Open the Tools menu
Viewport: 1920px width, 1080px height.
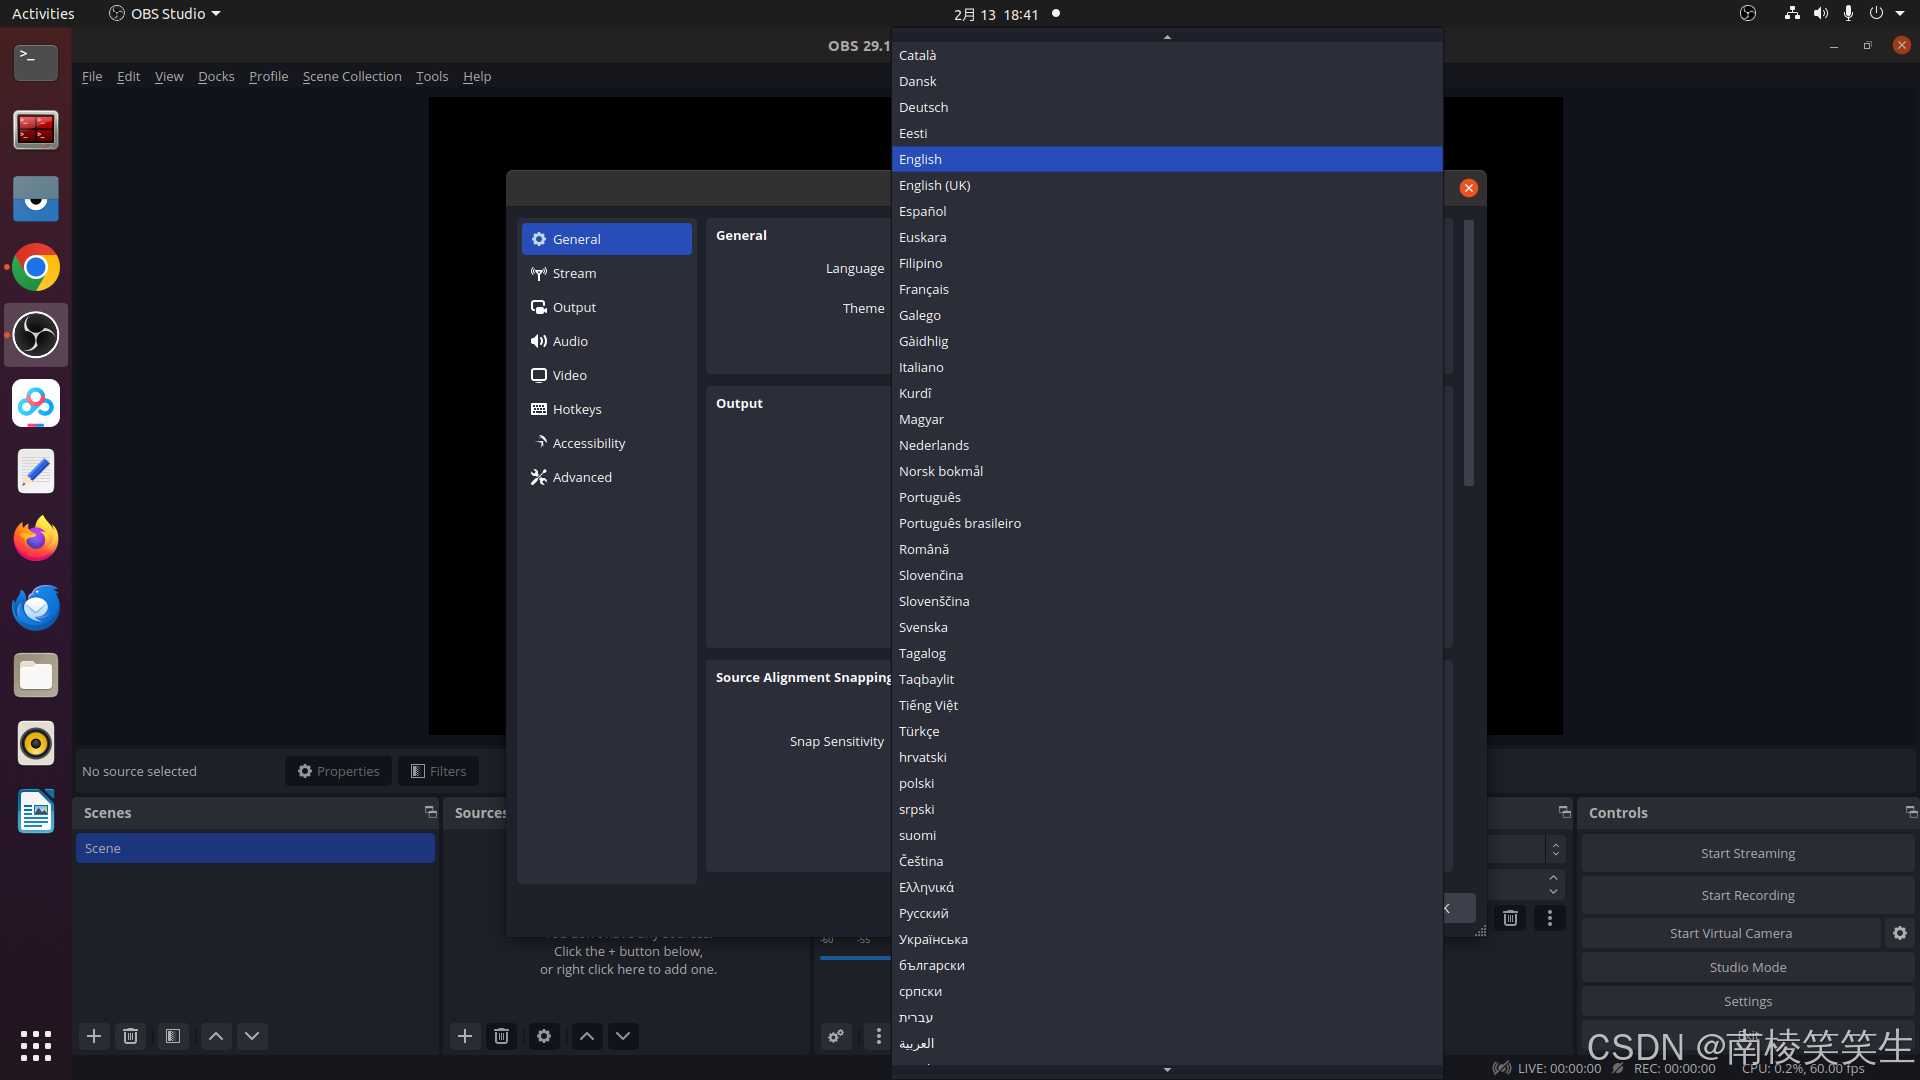[x=432, y=76]
